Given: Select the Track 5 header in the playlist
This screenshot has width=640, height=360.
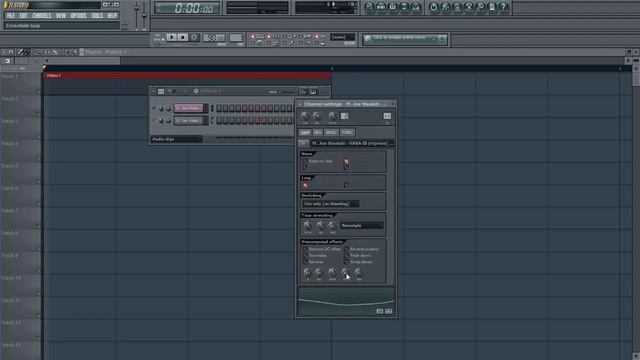Looking at the screenshot, I should click(x=20, y=173).
